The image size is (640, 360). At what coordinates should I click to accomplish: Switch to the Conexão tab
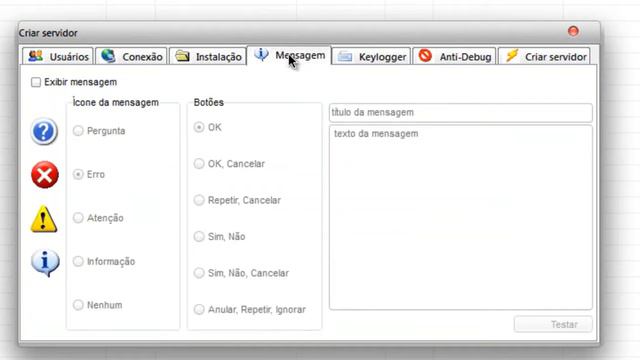[x=131, y=56]
